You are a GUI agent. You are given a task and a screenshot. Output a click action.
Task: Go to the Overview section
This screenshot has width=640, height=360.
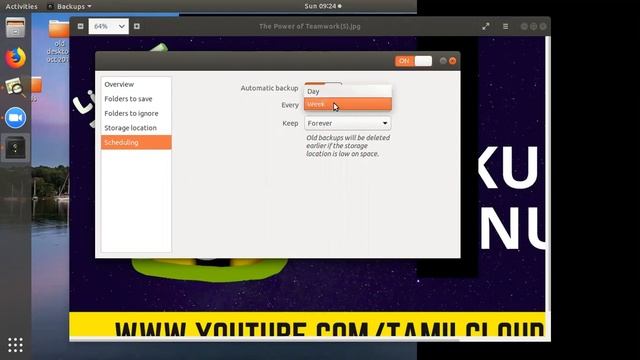click(136, 84)
